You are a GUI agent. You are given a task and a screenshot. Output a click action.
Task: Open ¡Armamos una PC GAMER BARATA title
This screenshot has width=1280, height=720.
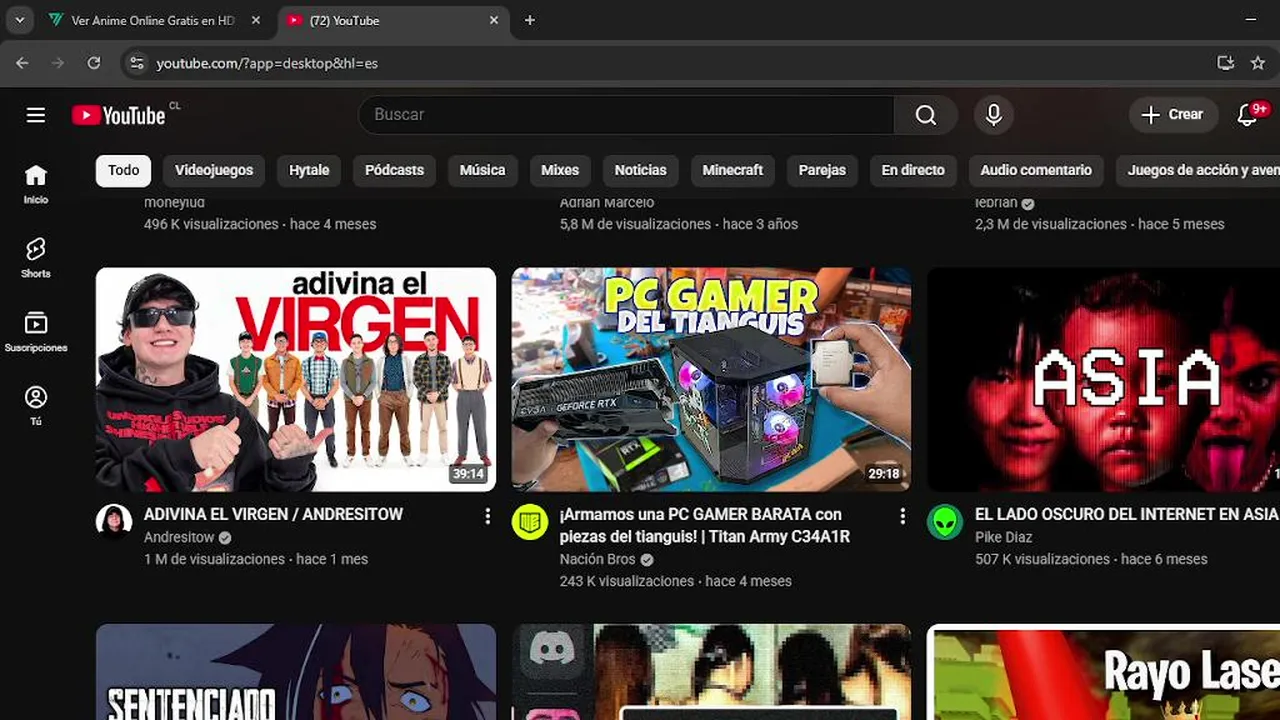point(705,525)
